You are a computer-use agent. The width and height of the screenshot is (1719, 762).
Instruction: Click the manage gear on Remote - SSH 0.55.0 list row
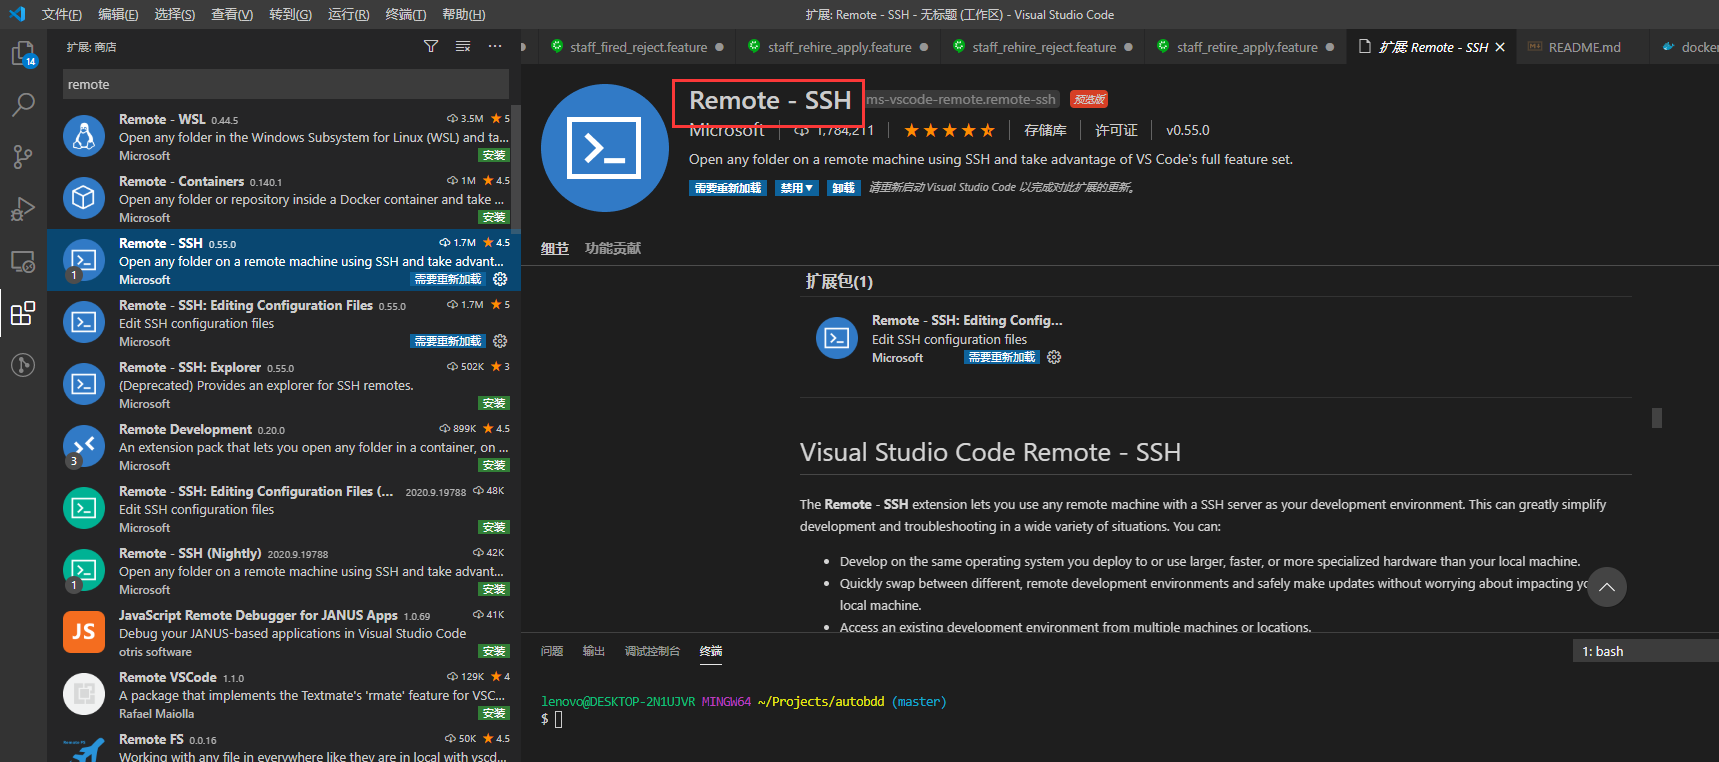[x=500, y=279]
